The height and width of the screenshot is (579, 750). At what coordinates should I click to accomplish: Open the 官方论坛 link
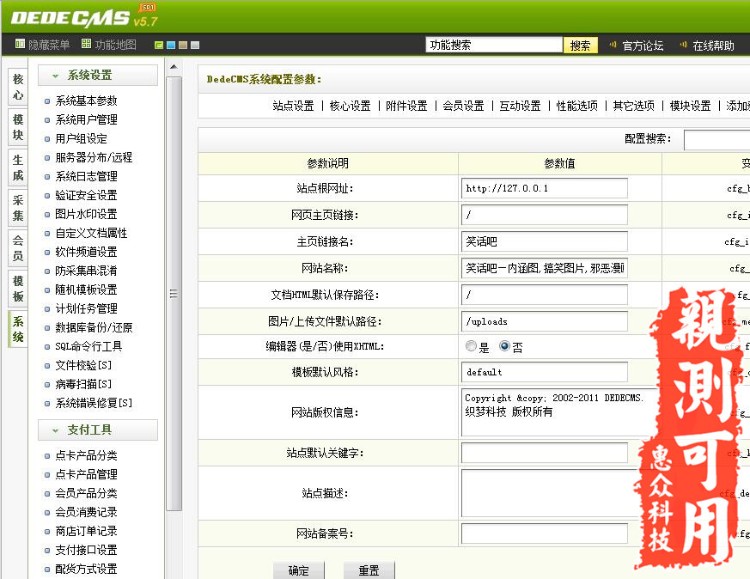pyautogui.click(x=642, y=45)
